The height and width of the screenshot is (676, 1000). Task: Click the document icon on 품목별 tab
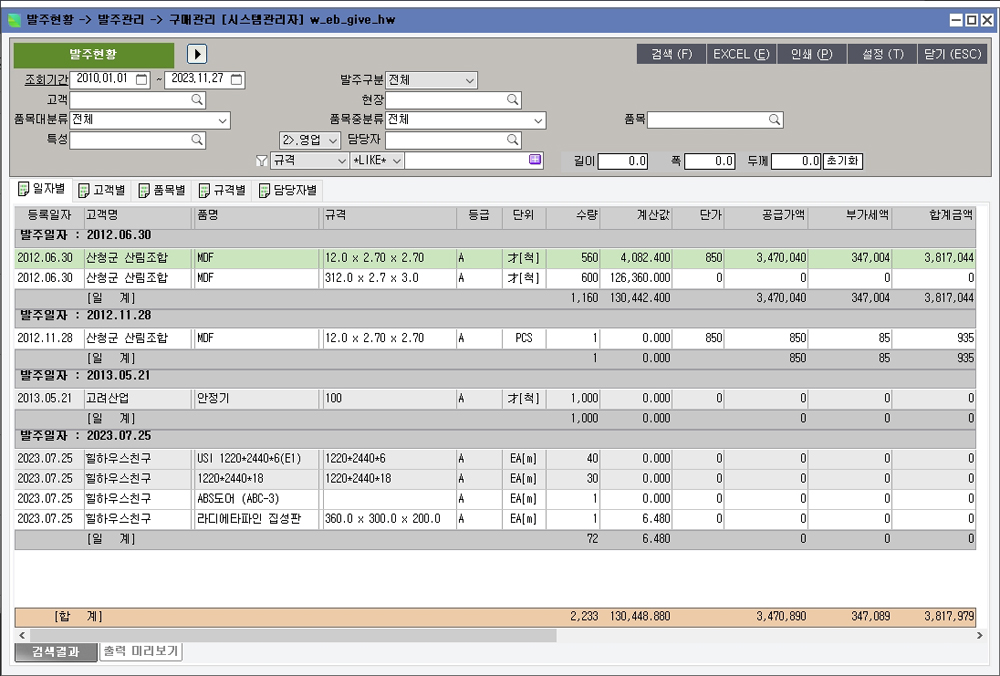[144, 190]
